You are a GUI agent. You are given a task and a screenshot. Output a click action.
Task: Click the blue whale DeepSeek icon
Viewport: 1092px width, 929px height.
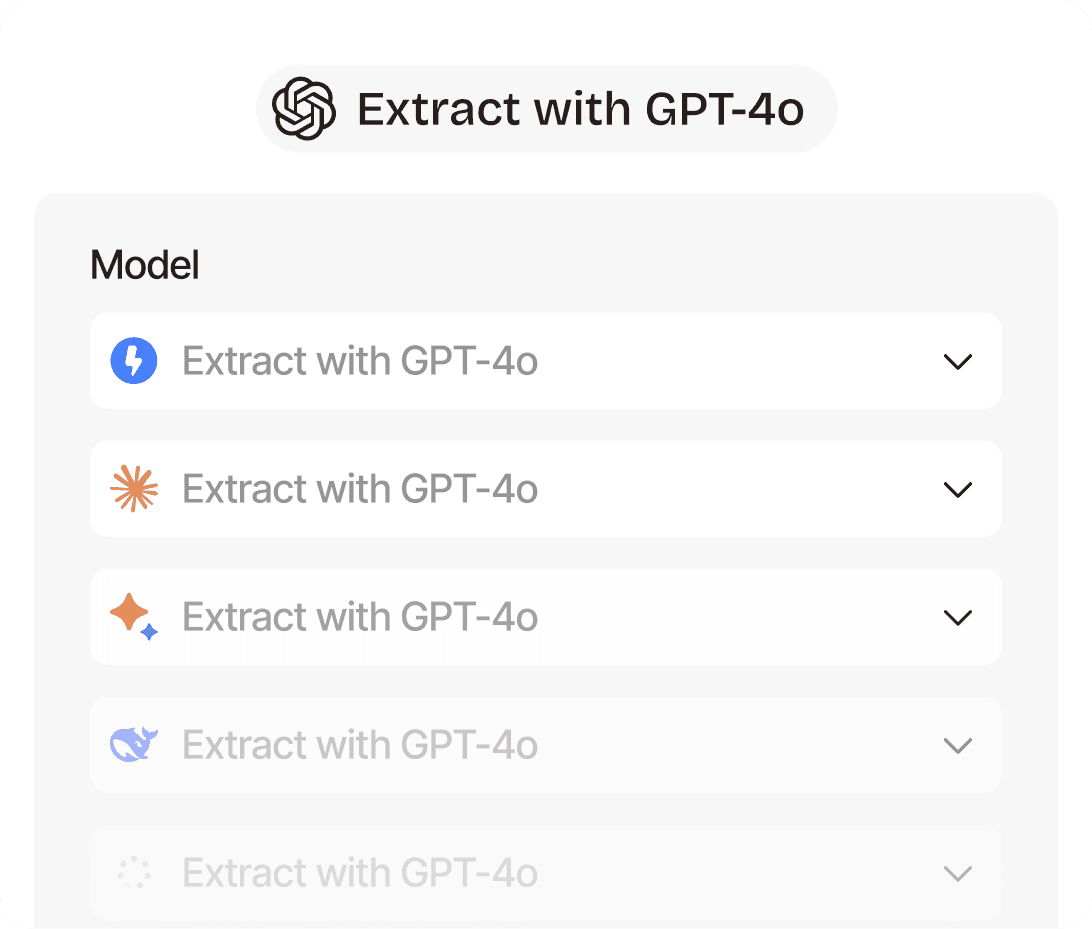134,744
